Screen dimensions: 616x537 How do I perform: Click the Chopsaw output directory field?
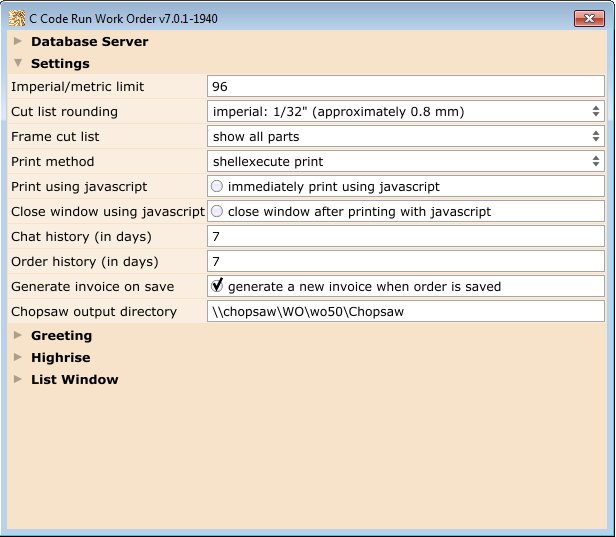[405, 311]
